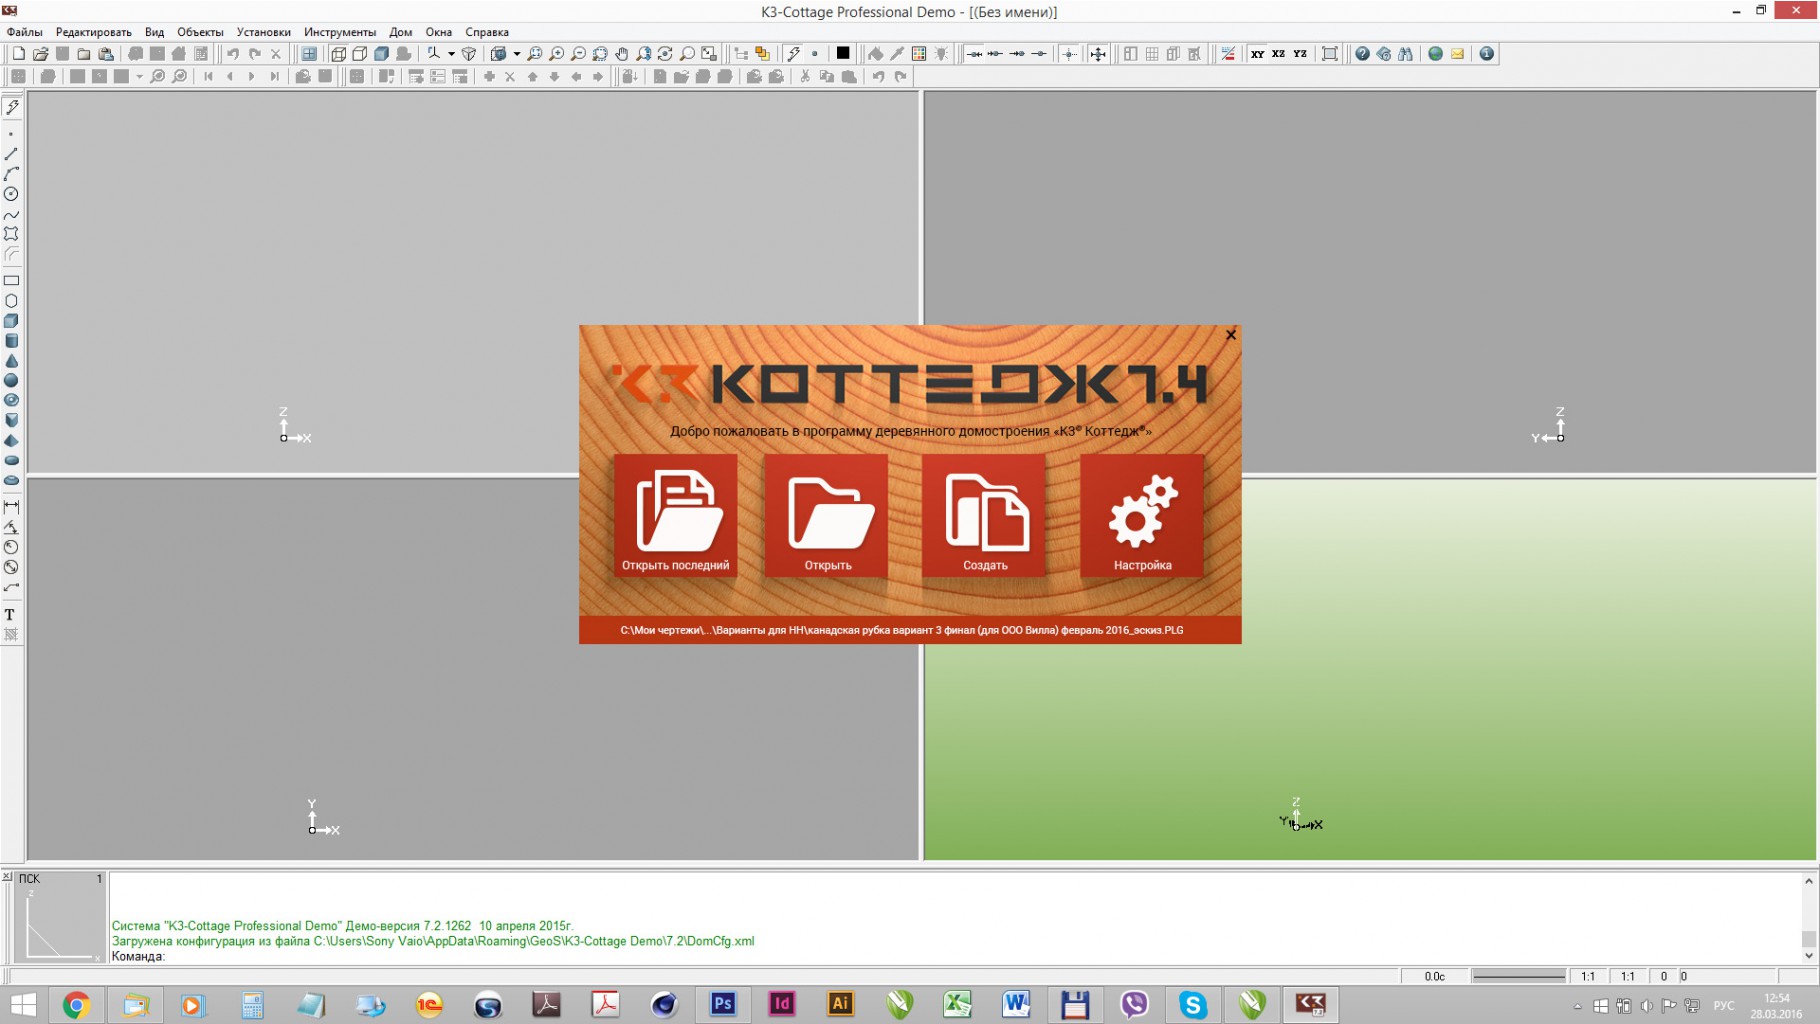Screen dimensions: 1820x1024
Task: Click the blue info circle icon
Action: pos(1487,54)
